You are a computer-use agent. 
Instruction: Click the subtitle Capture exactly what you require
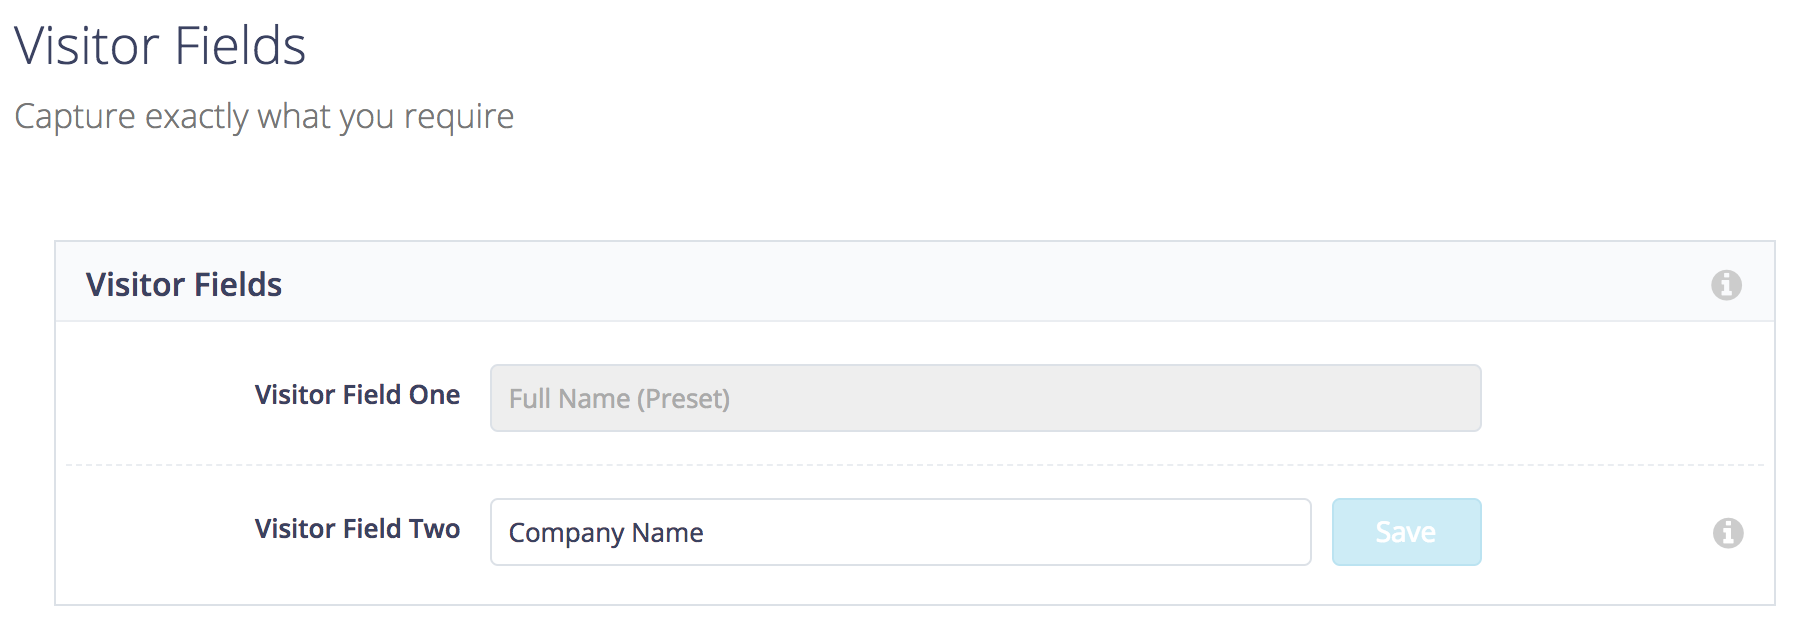click(x=264, y=117)
